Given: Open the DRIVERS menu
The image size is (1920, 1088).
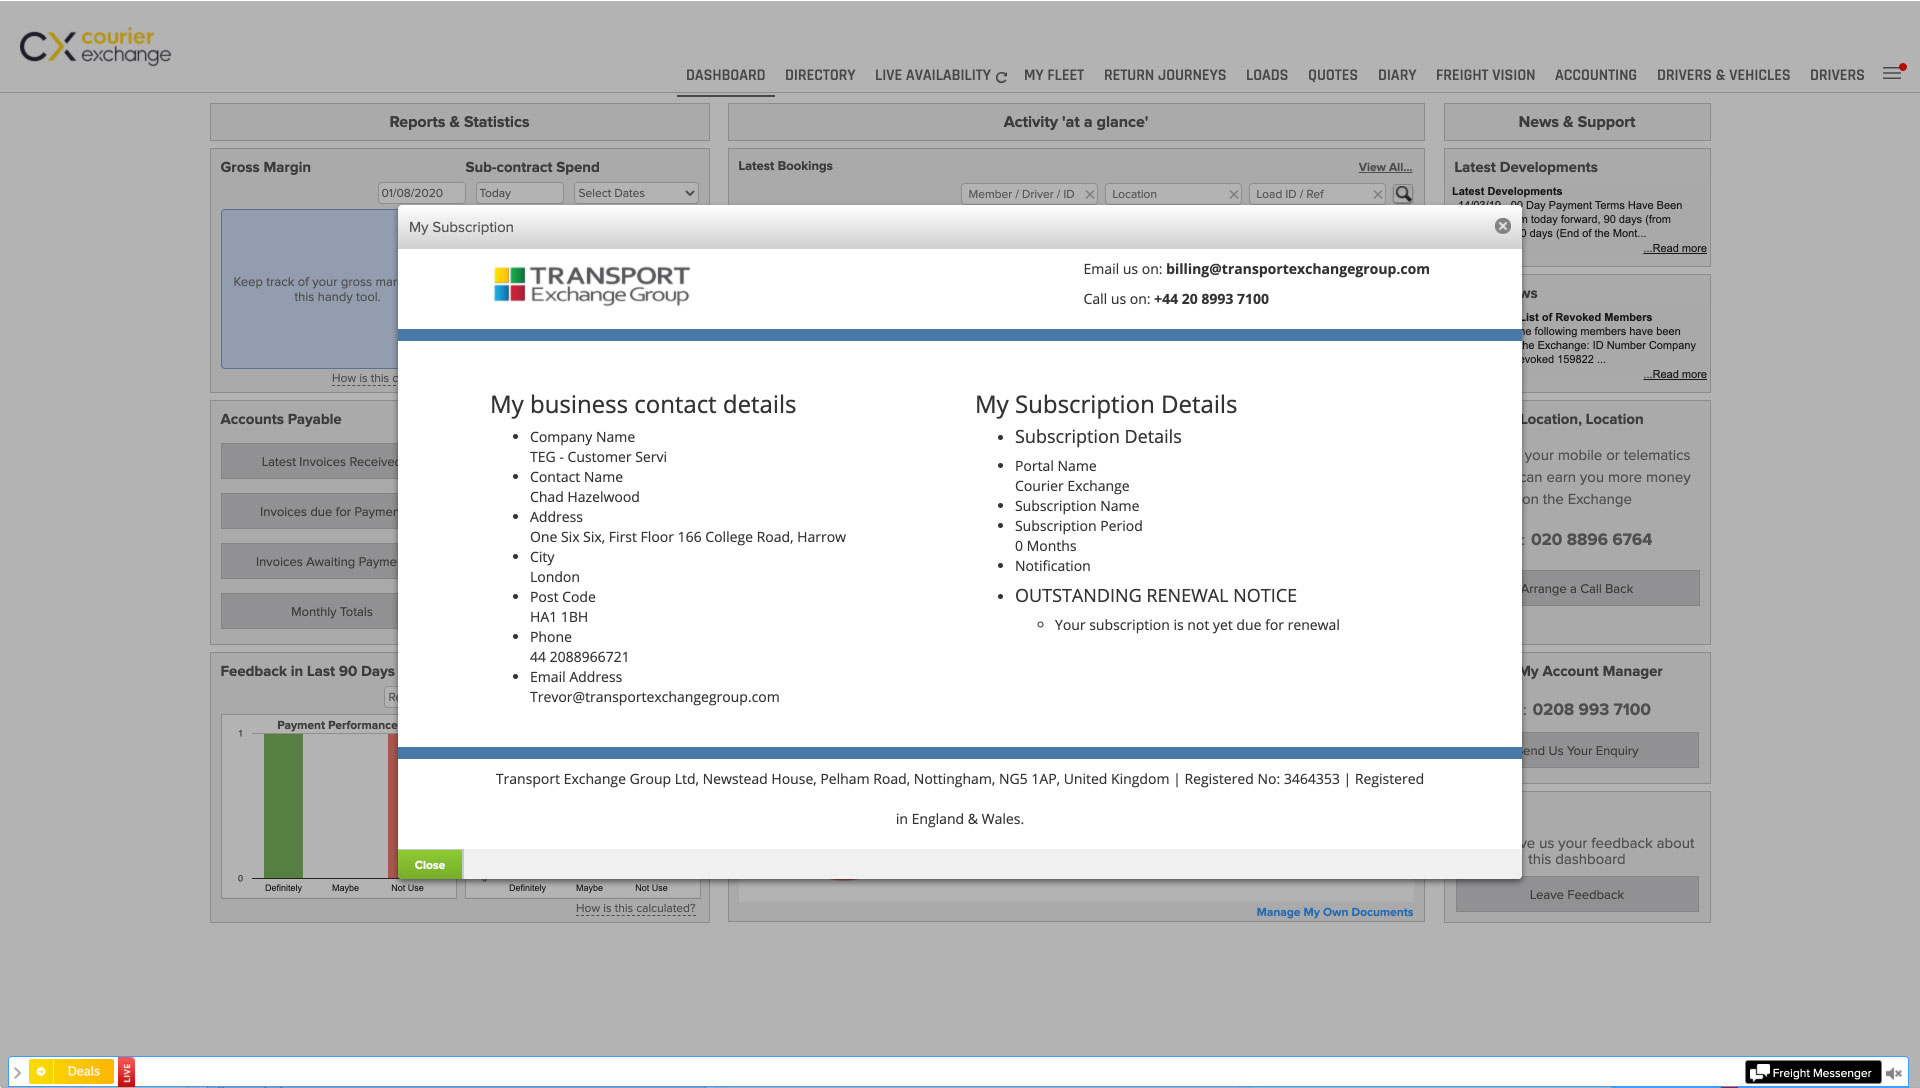Looking at the screenshot, I should point(1837,75).
